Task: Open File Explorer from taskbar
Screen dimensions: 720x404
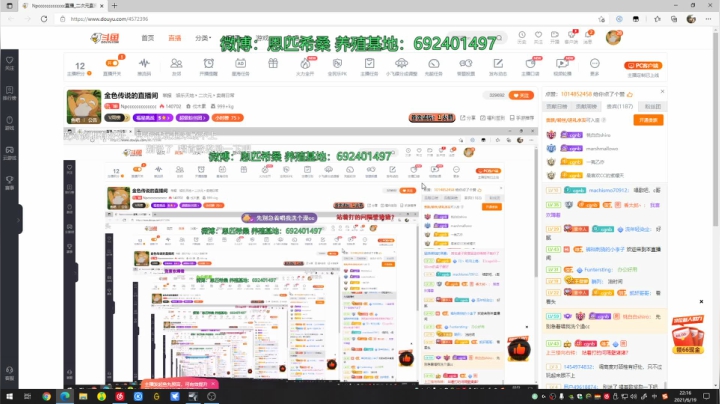Action: 83,396
